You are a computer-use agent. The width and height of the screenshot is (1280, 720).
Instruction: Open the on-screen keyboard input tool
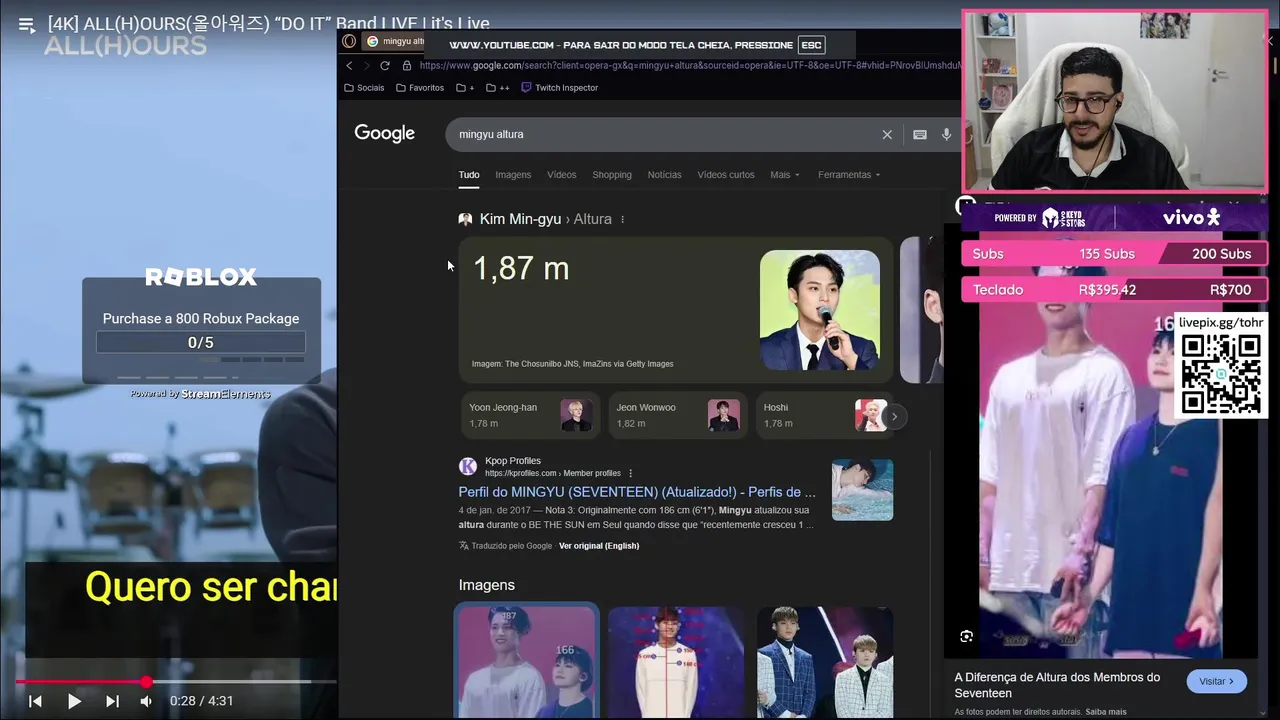920,134
